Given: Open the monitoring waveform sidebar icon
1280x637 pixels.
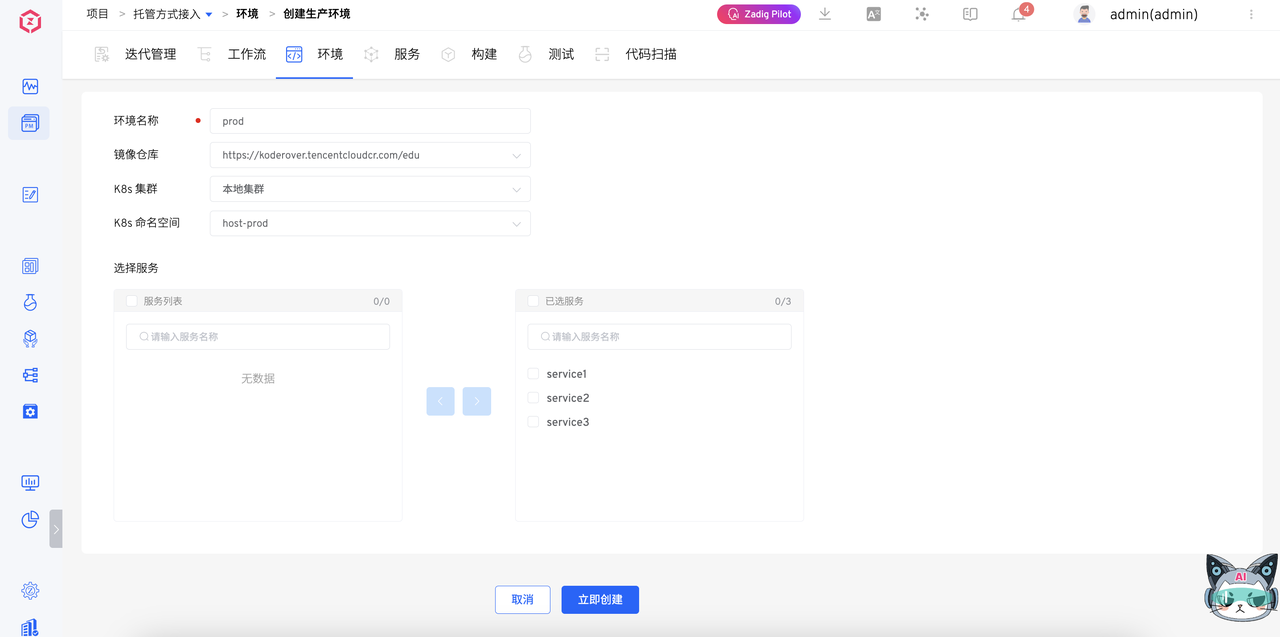Looking at the screenshot, I should click(x=30, y=87).
